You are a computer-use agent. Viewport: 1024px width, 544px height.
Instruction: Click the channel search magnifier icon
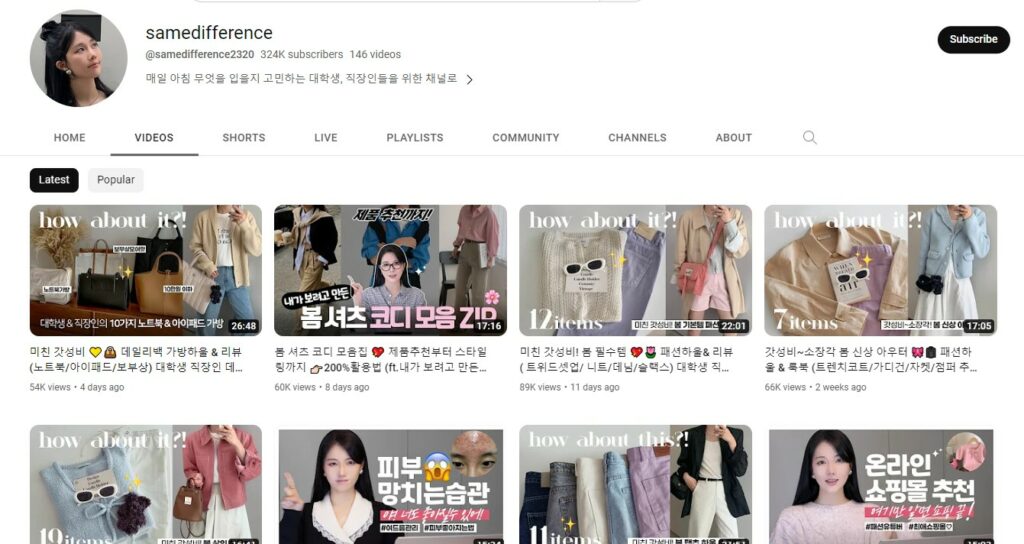(x=810, y=137)
